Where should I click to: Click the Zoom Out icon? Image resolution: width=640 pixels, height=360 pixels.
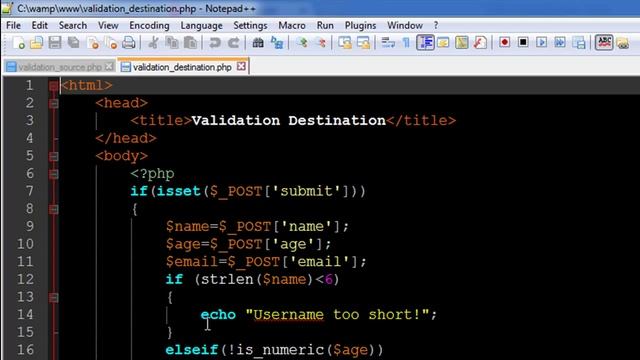tap(321, 42)
